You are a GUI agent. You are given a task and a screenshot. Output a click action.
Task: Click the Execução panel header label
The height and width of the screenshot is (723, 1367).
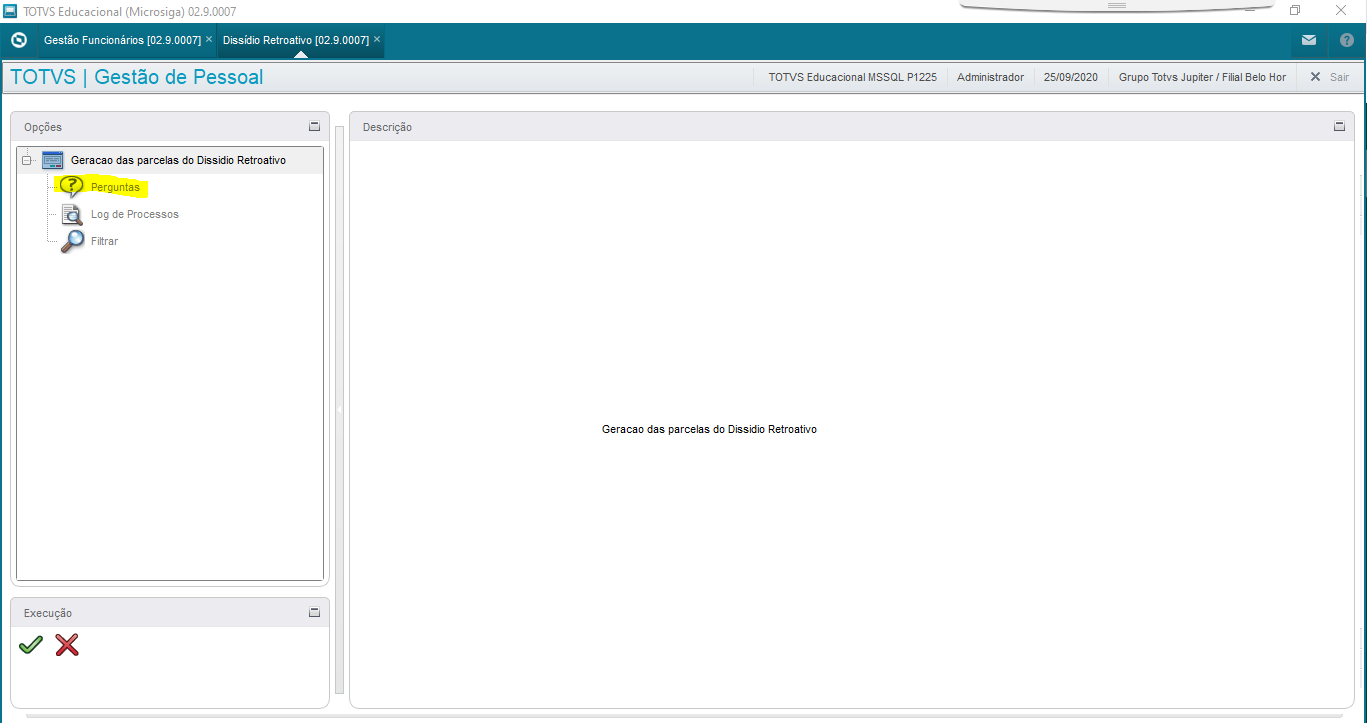click(48, 613)
